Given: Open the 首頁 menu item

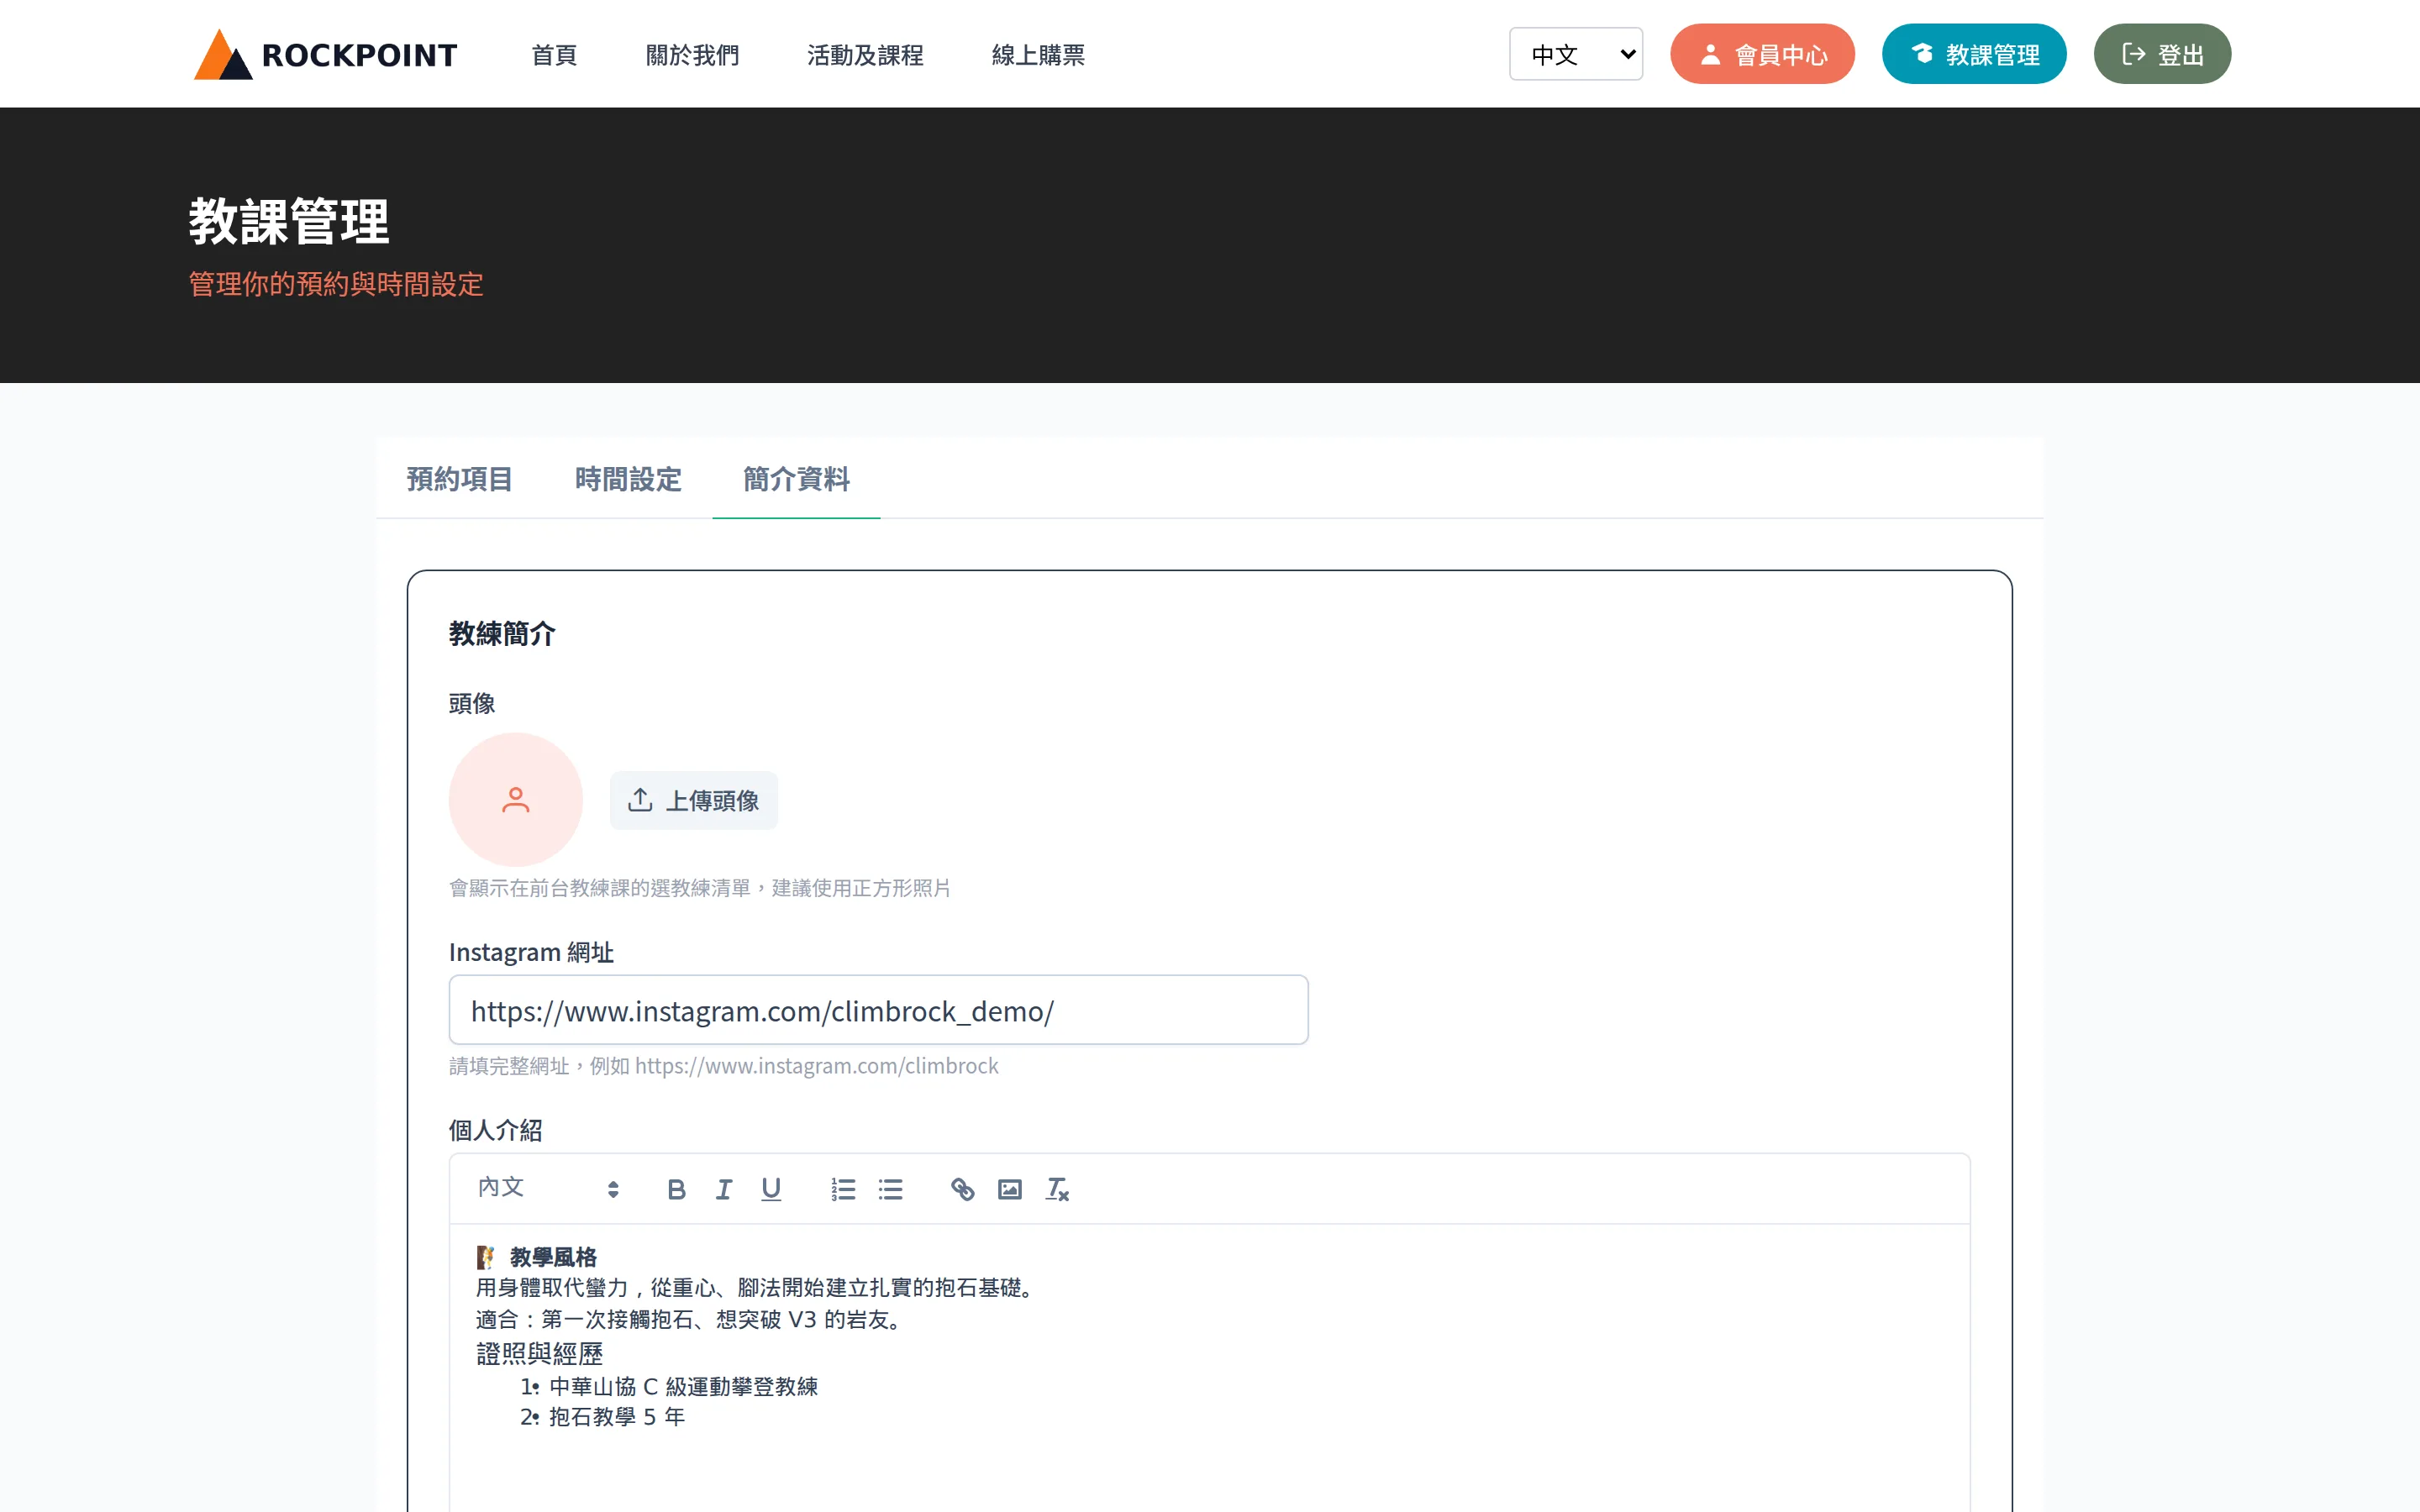Looking at the screenshot, I should (554, 55).
